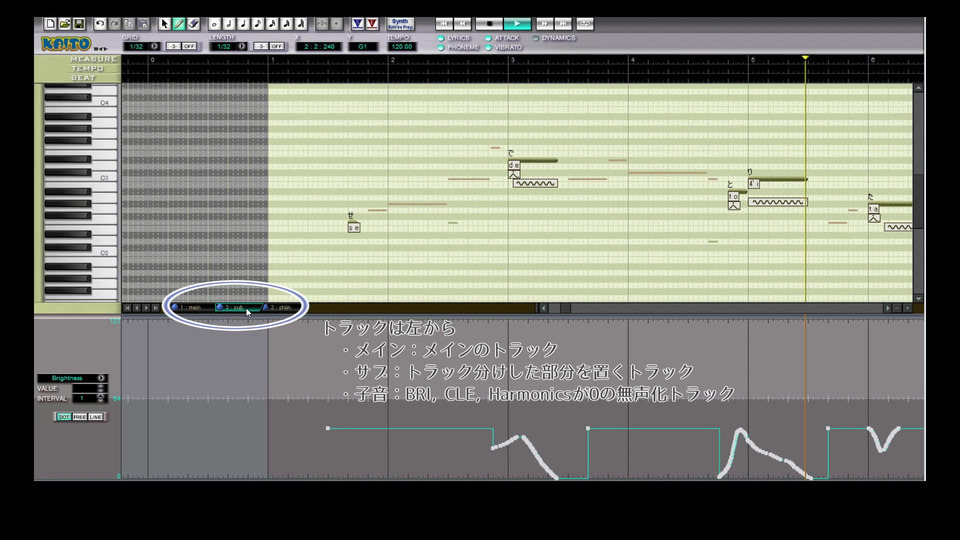Click the VALUE stepper field
Screen dimensions: 960x540
pos(89,388)
